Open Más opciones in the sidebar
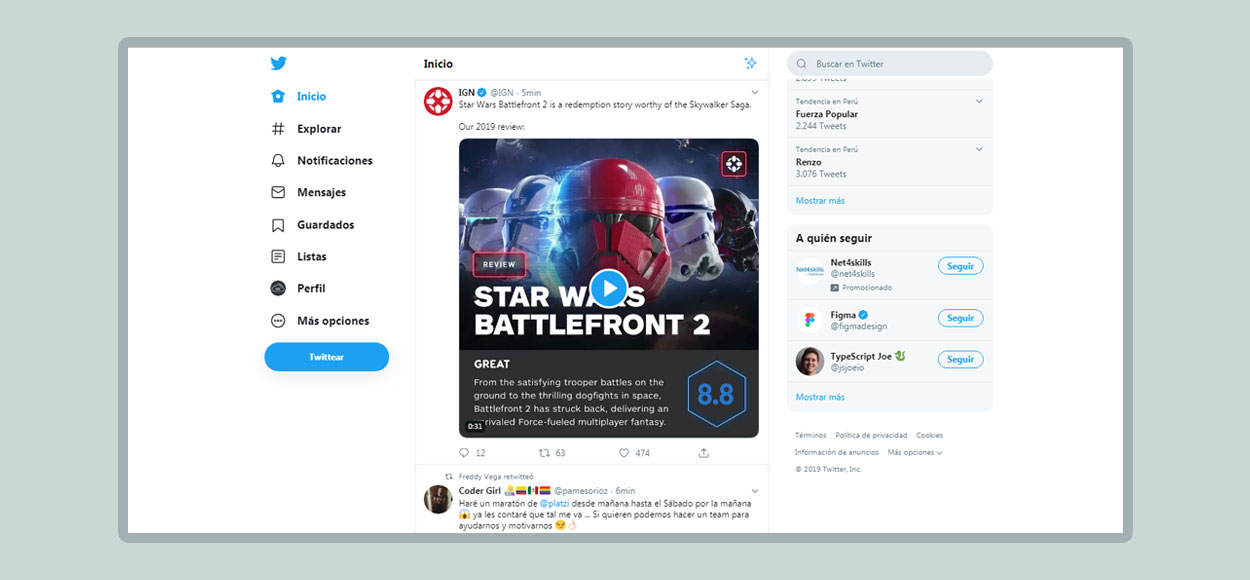The image size is (1250, 580). (x=333, y=321)
